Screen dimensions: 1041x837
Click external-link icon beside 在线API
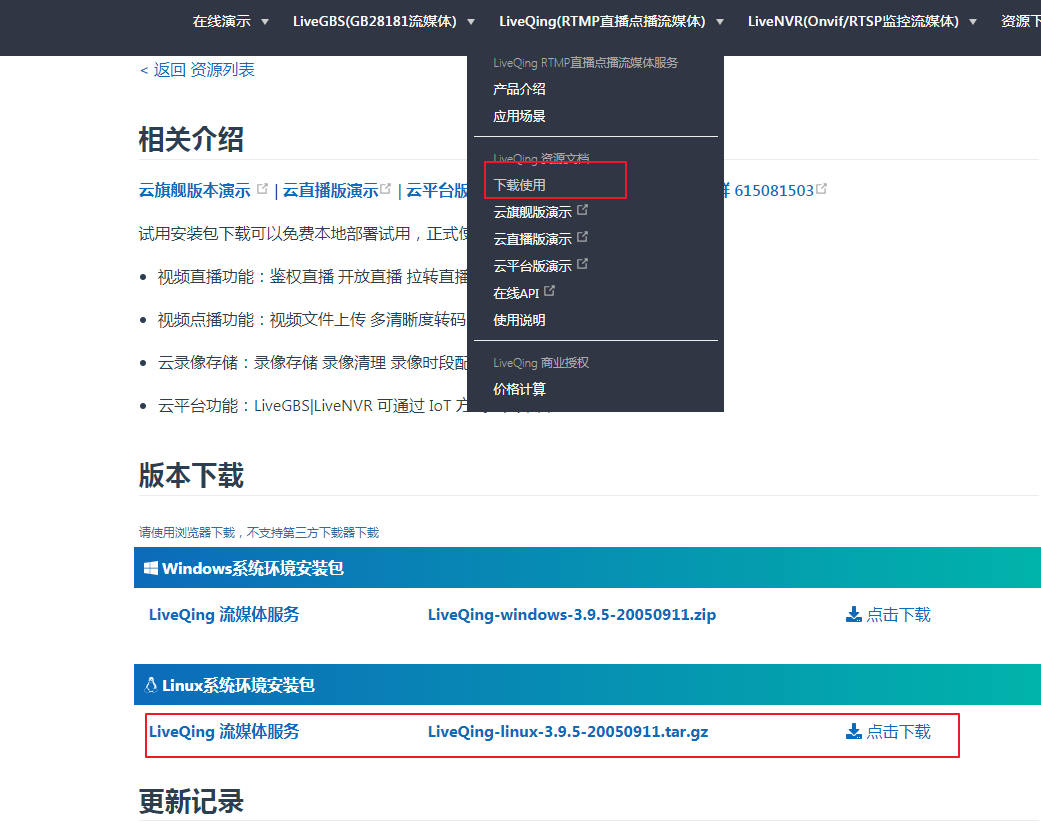point(551,291)
